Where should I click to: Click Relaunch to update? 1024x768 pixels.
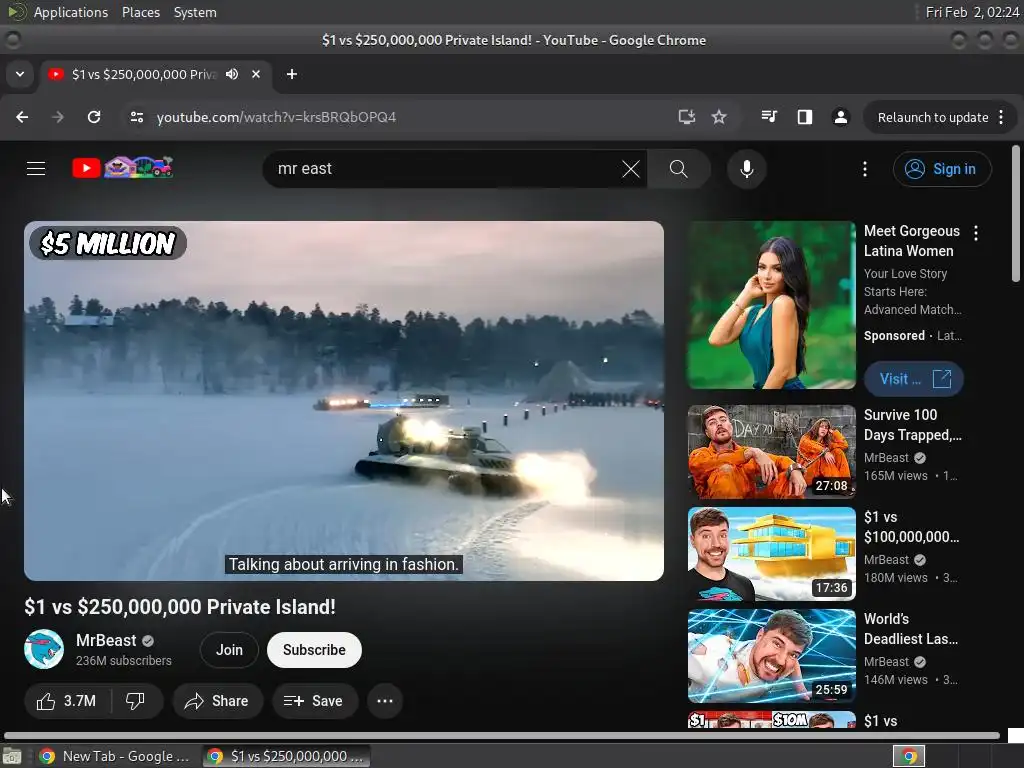pyautogui.click(x=933, y=118)
